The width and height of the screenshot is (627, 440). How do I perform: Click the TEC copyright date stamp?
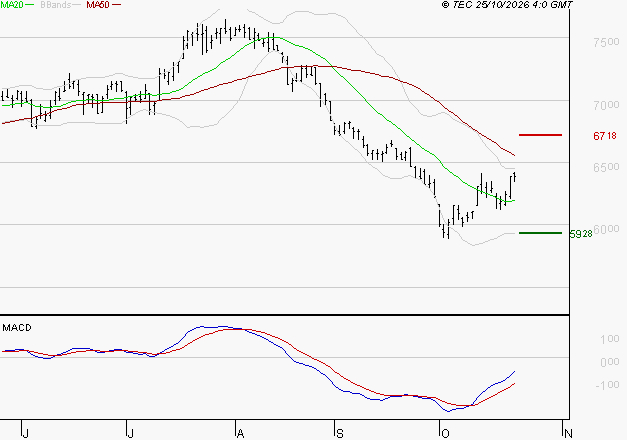[507, 5]
